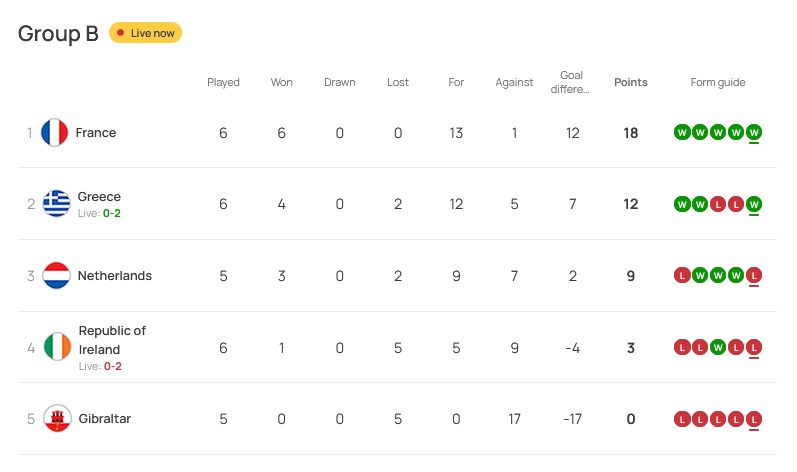
Task: Click the France flag icon
Action: (55, 133)
